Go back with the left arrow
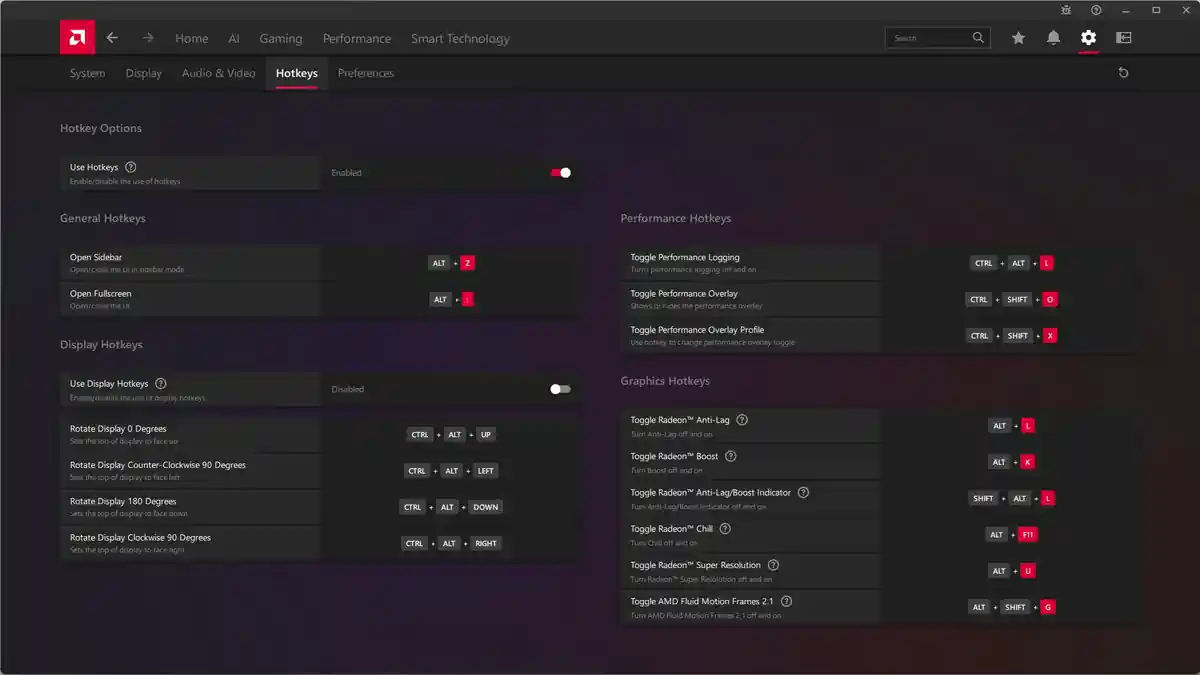1200x675 pixels. (x=112, y=38)
